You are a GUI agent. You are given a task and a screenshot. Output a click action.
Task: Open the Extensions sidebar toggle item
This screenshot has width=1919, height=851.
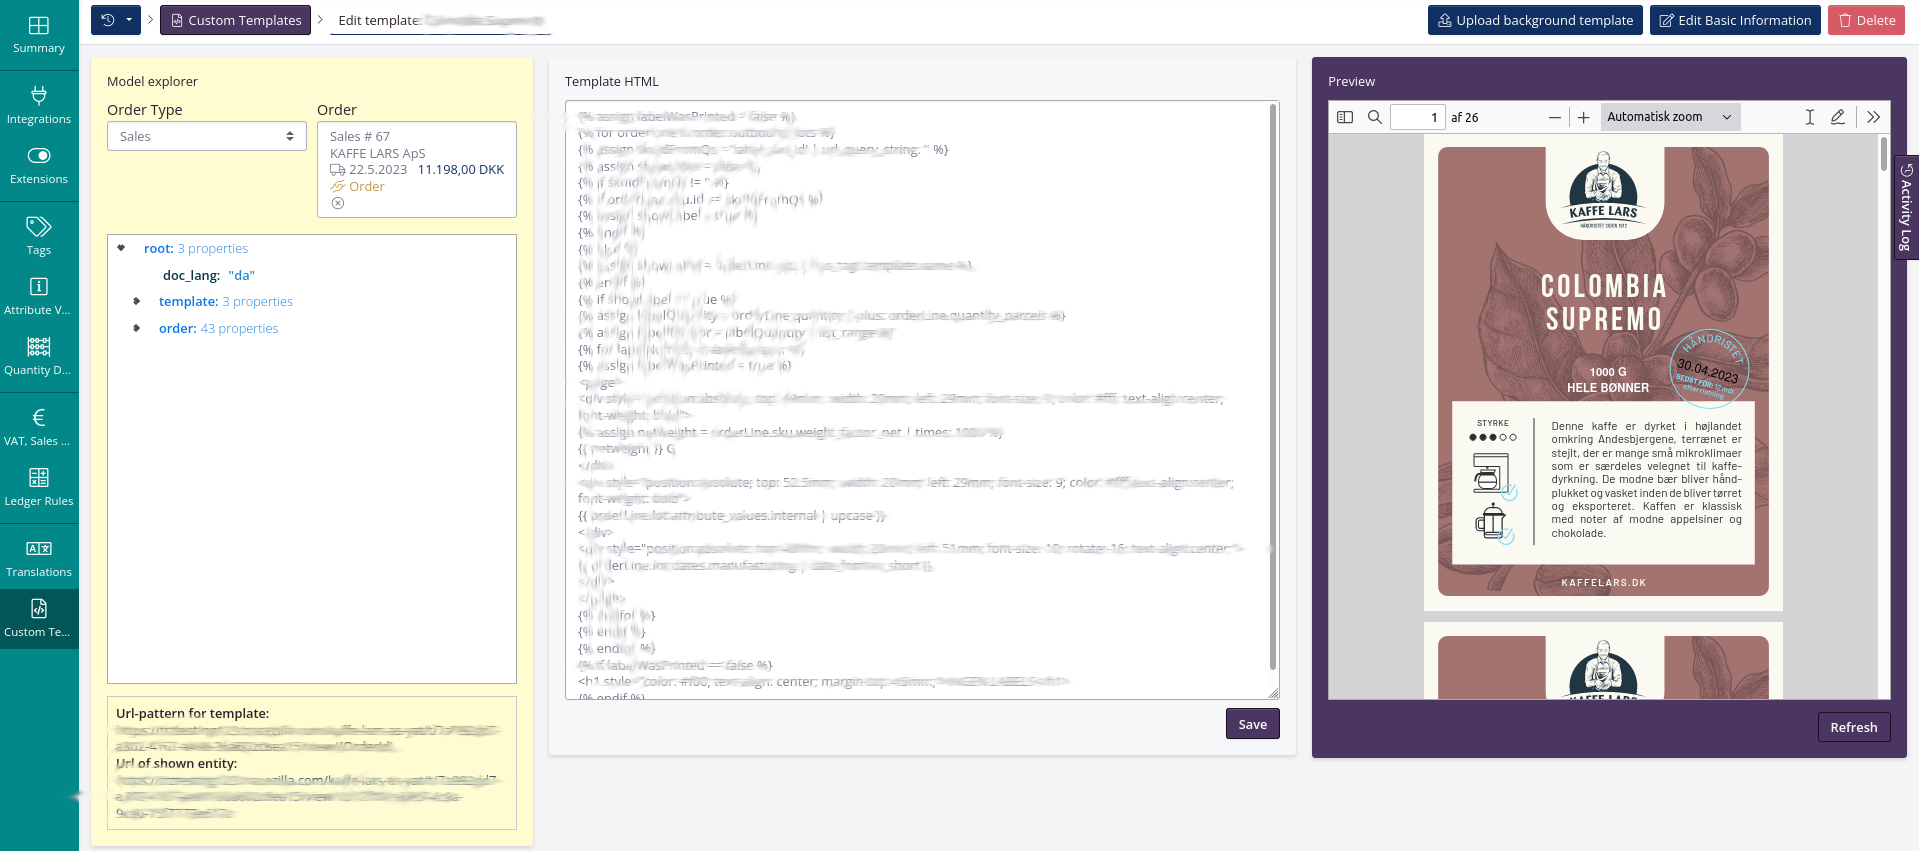pos(39,165)
